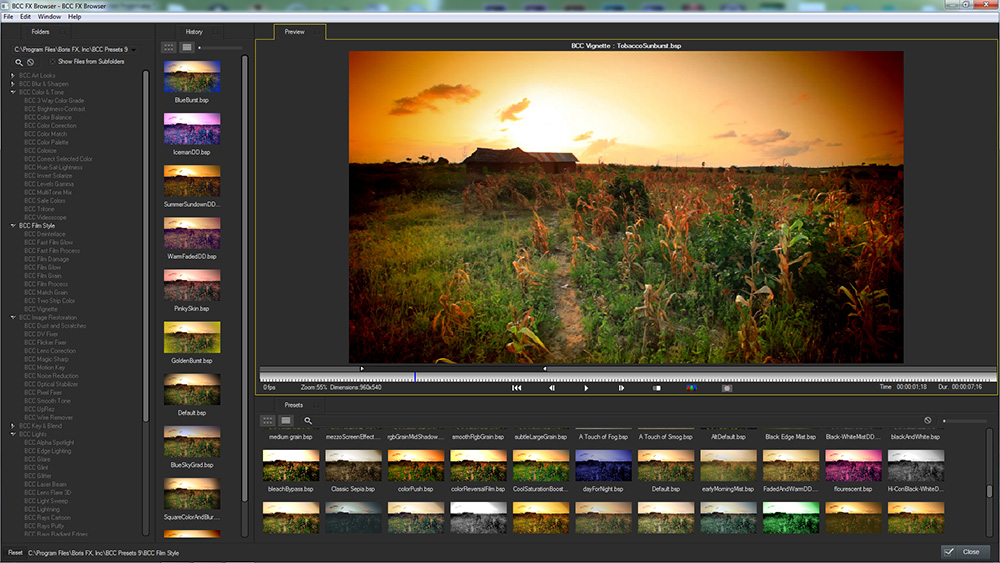
Task: Select BCC Lens Flare 3D in folder tree
Action: 48,493
